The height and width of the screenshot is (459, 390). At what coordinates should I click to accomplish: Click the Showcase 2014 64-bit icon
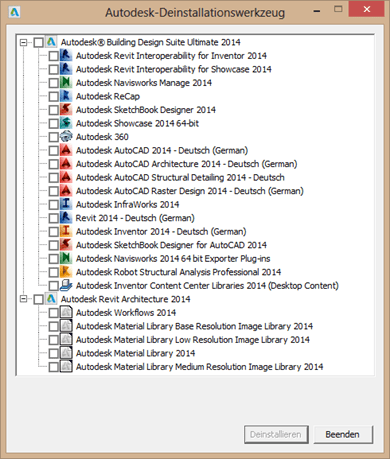(x=66, y=123)
